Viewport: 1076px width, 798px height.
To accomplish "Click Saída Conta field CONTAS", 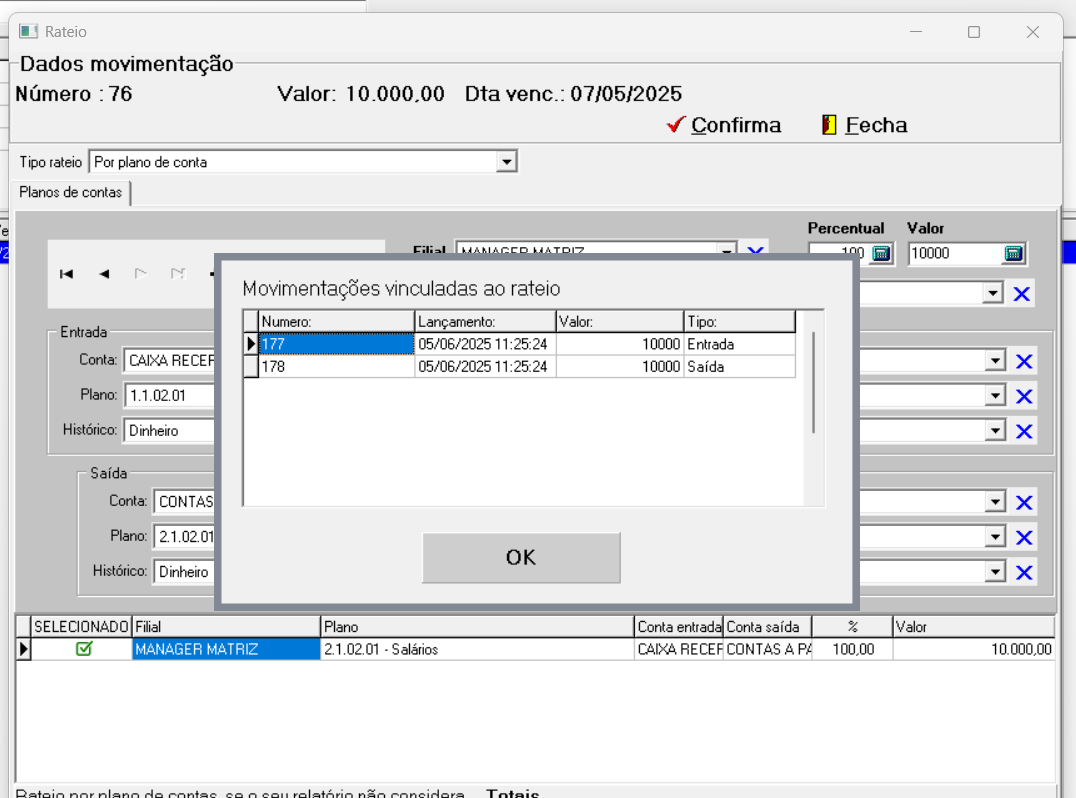I will click(x=185, y=502).
